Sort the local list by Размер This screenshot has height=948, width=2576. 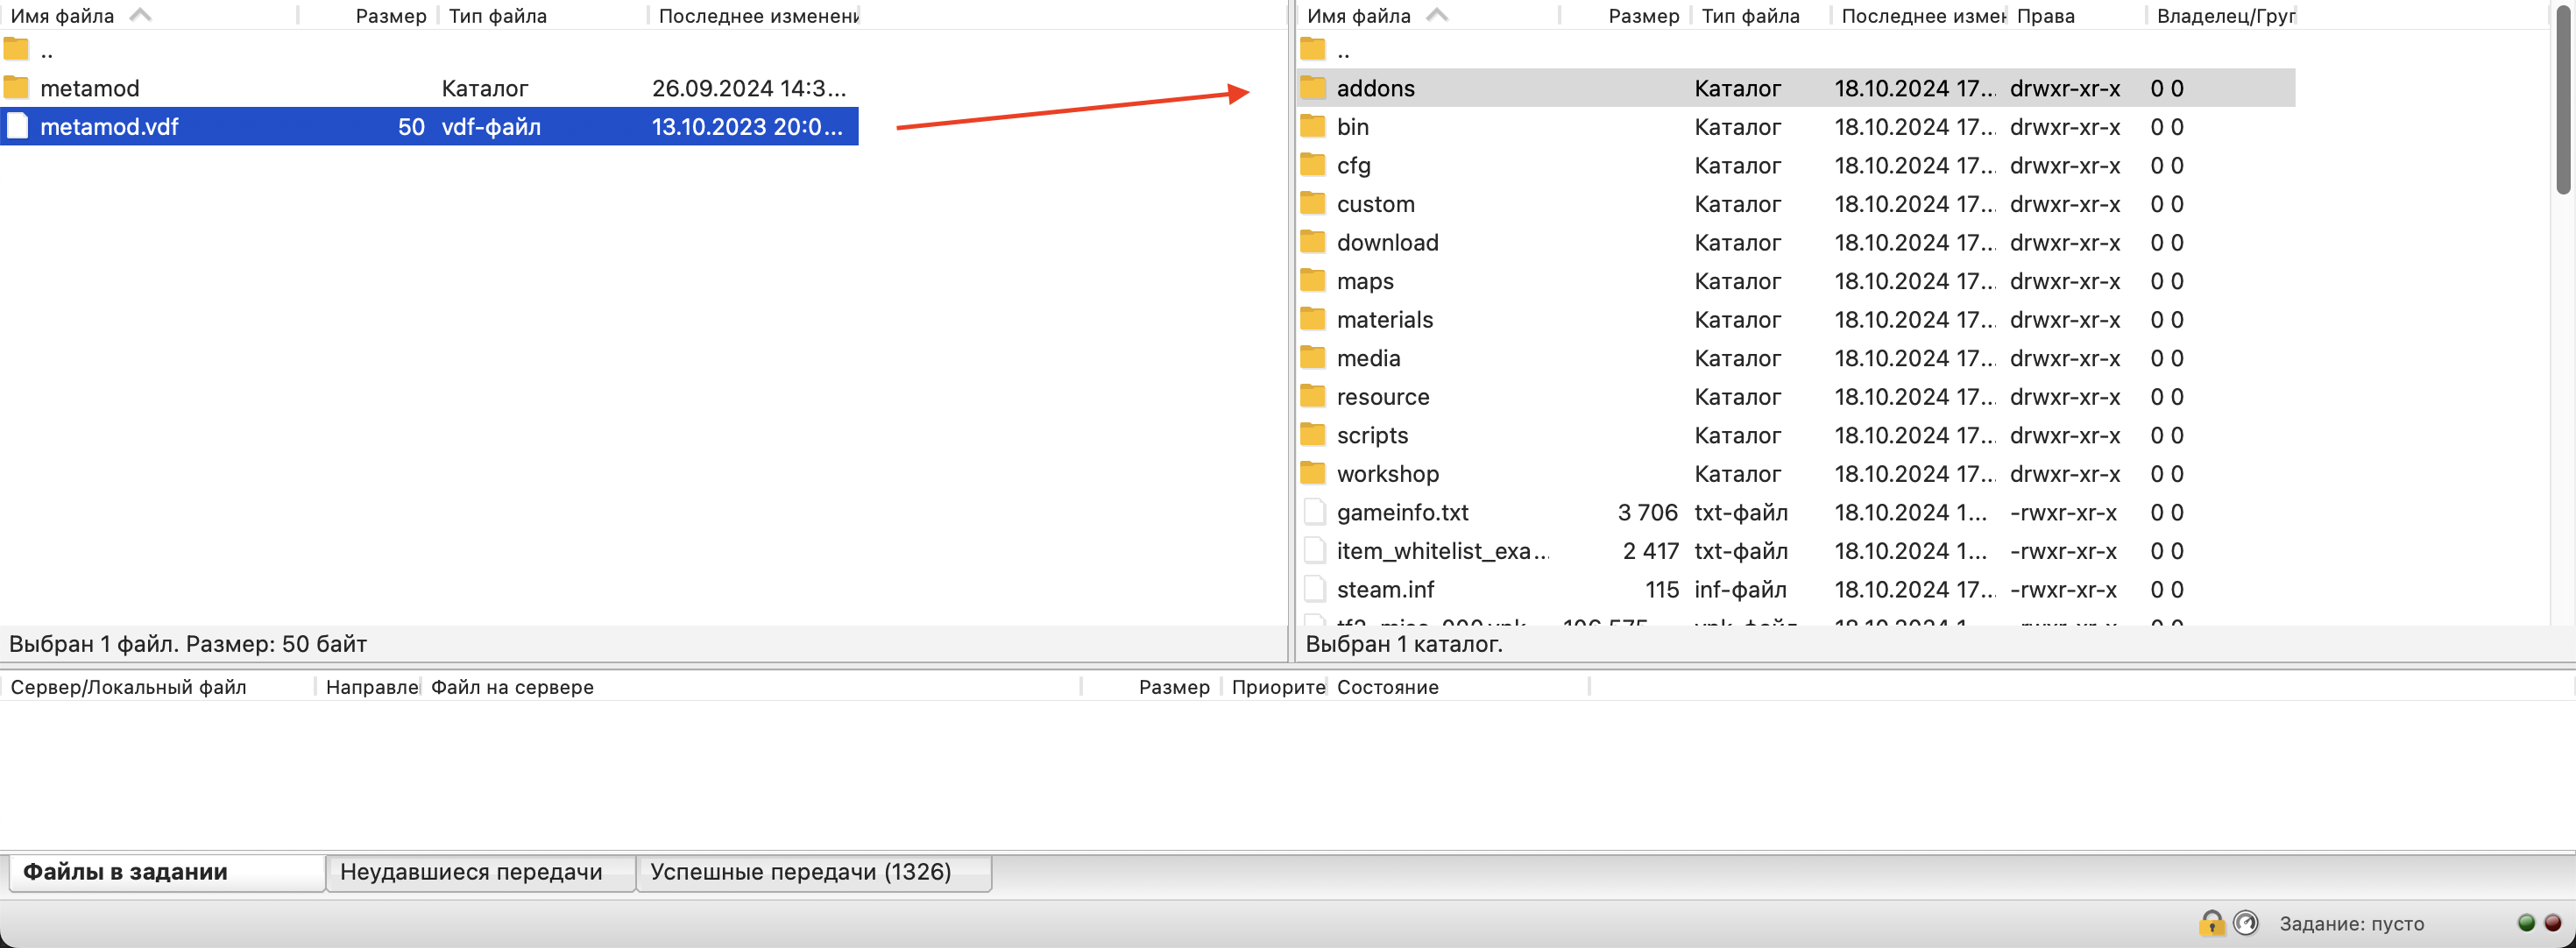coord(390,16)
